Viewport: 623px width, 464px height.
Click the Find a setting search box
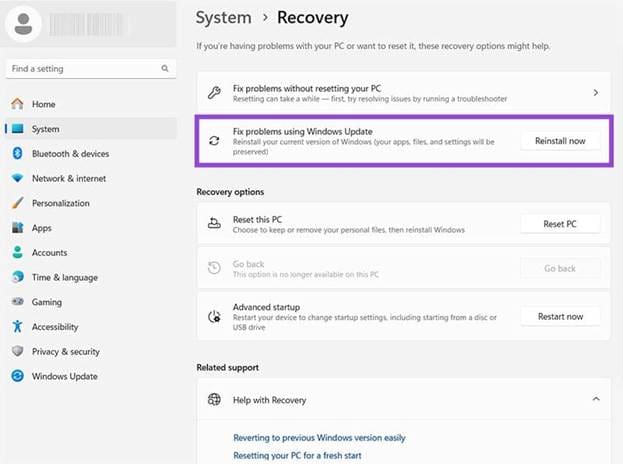point(83,69)
